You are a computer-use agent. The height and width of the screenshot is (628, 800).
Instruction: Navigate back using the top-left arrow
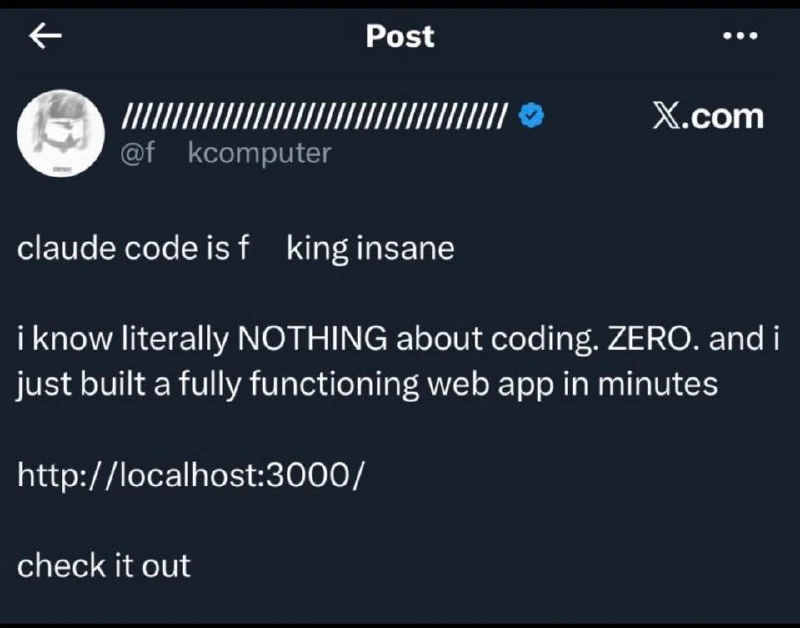[42, 34]
